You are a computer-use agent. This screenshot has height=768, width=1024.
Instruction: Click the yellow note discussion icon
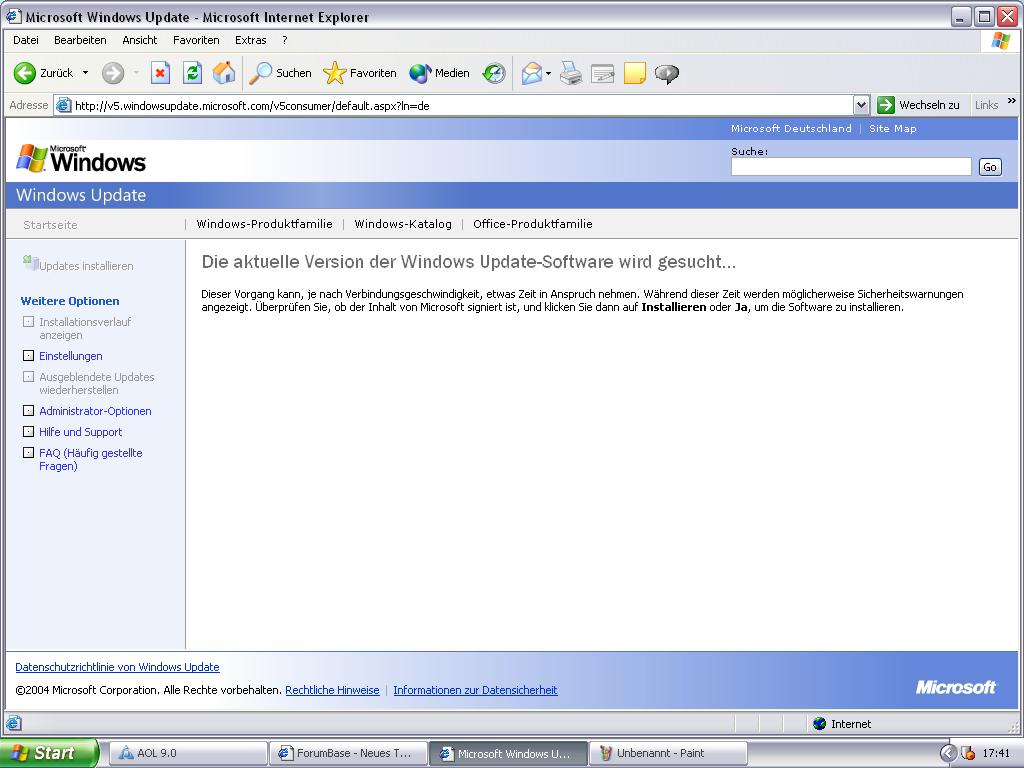[635, 73]
